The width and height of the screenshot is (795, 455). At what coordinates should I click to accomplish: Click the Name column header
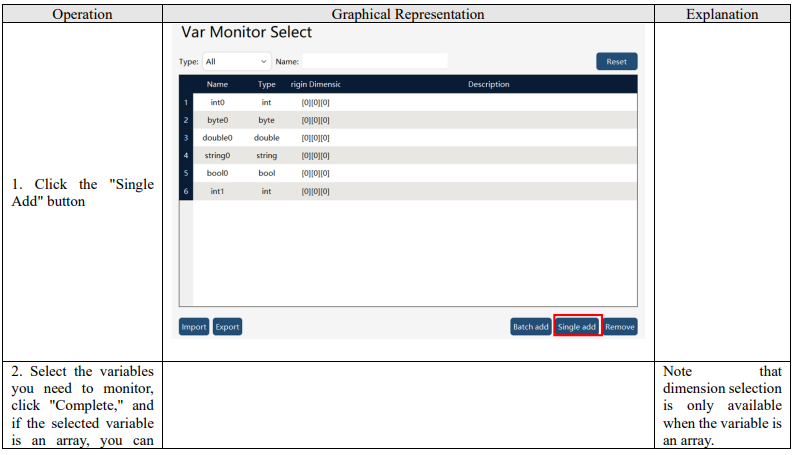click(x=218, y=84)
